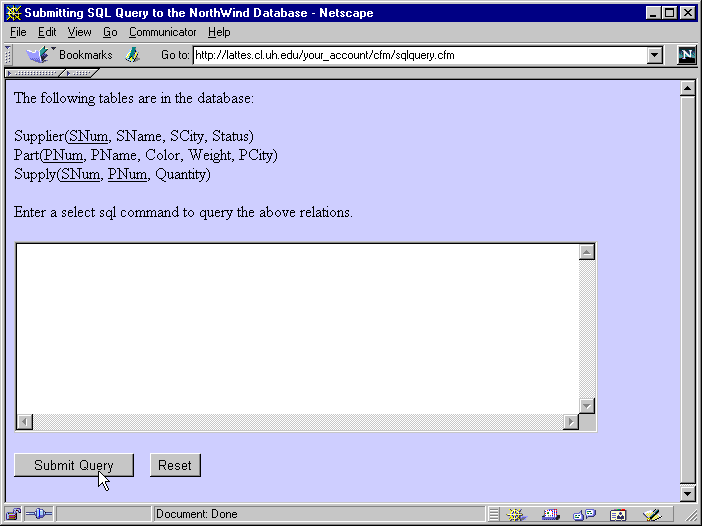Viewport: 702px width, 526px height.
Task: Open Navigator from the component bar icon
Action: (516, 514)
